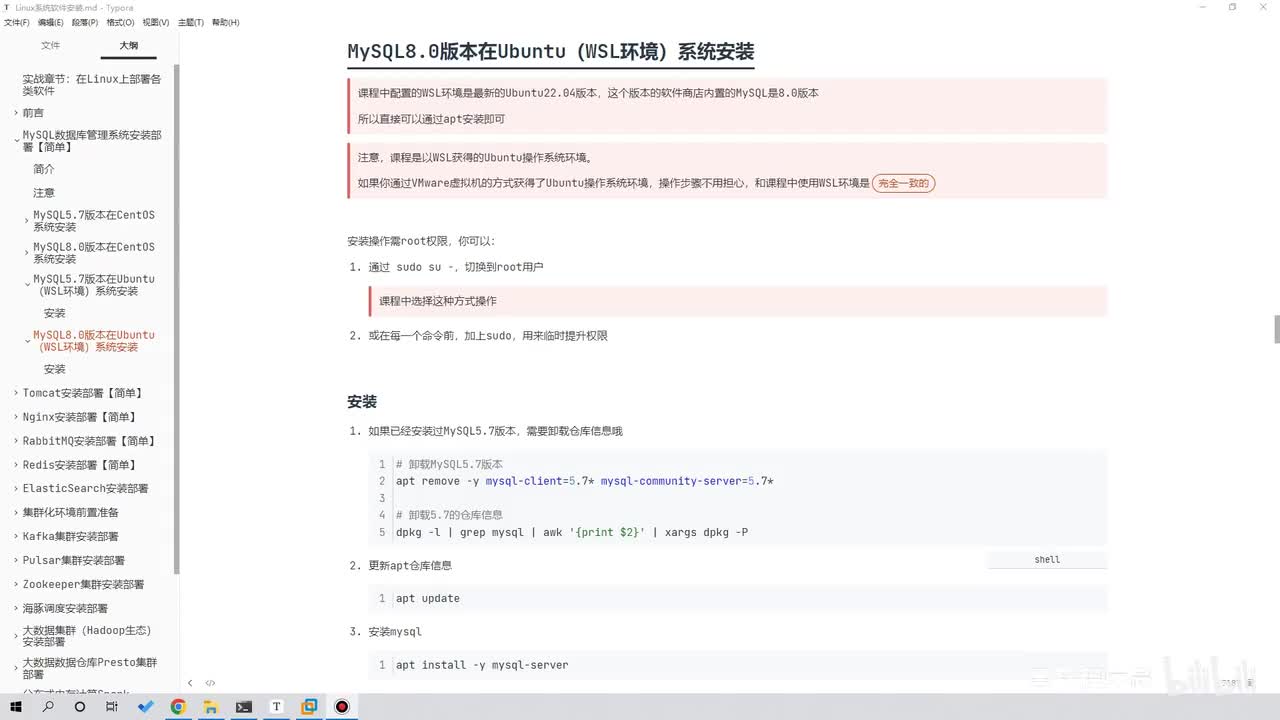1280x720 pixels.
Task: Switch to Typora taskbar icon
Action: (276, 706)
